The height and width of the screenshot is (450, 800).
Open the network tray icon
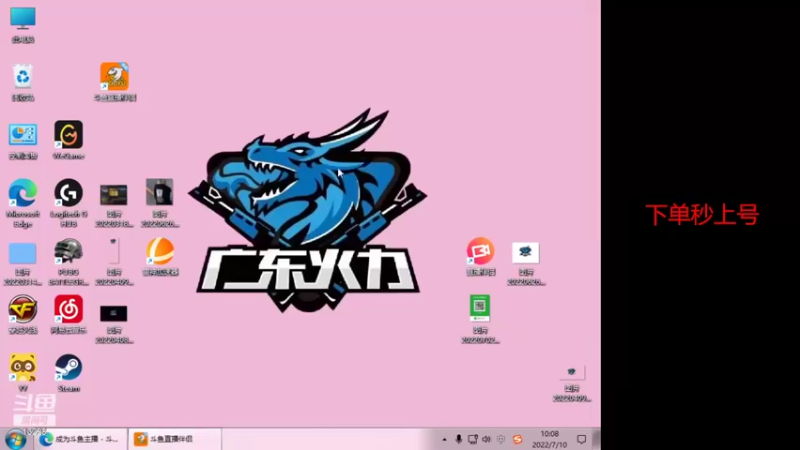pos(473,439)
